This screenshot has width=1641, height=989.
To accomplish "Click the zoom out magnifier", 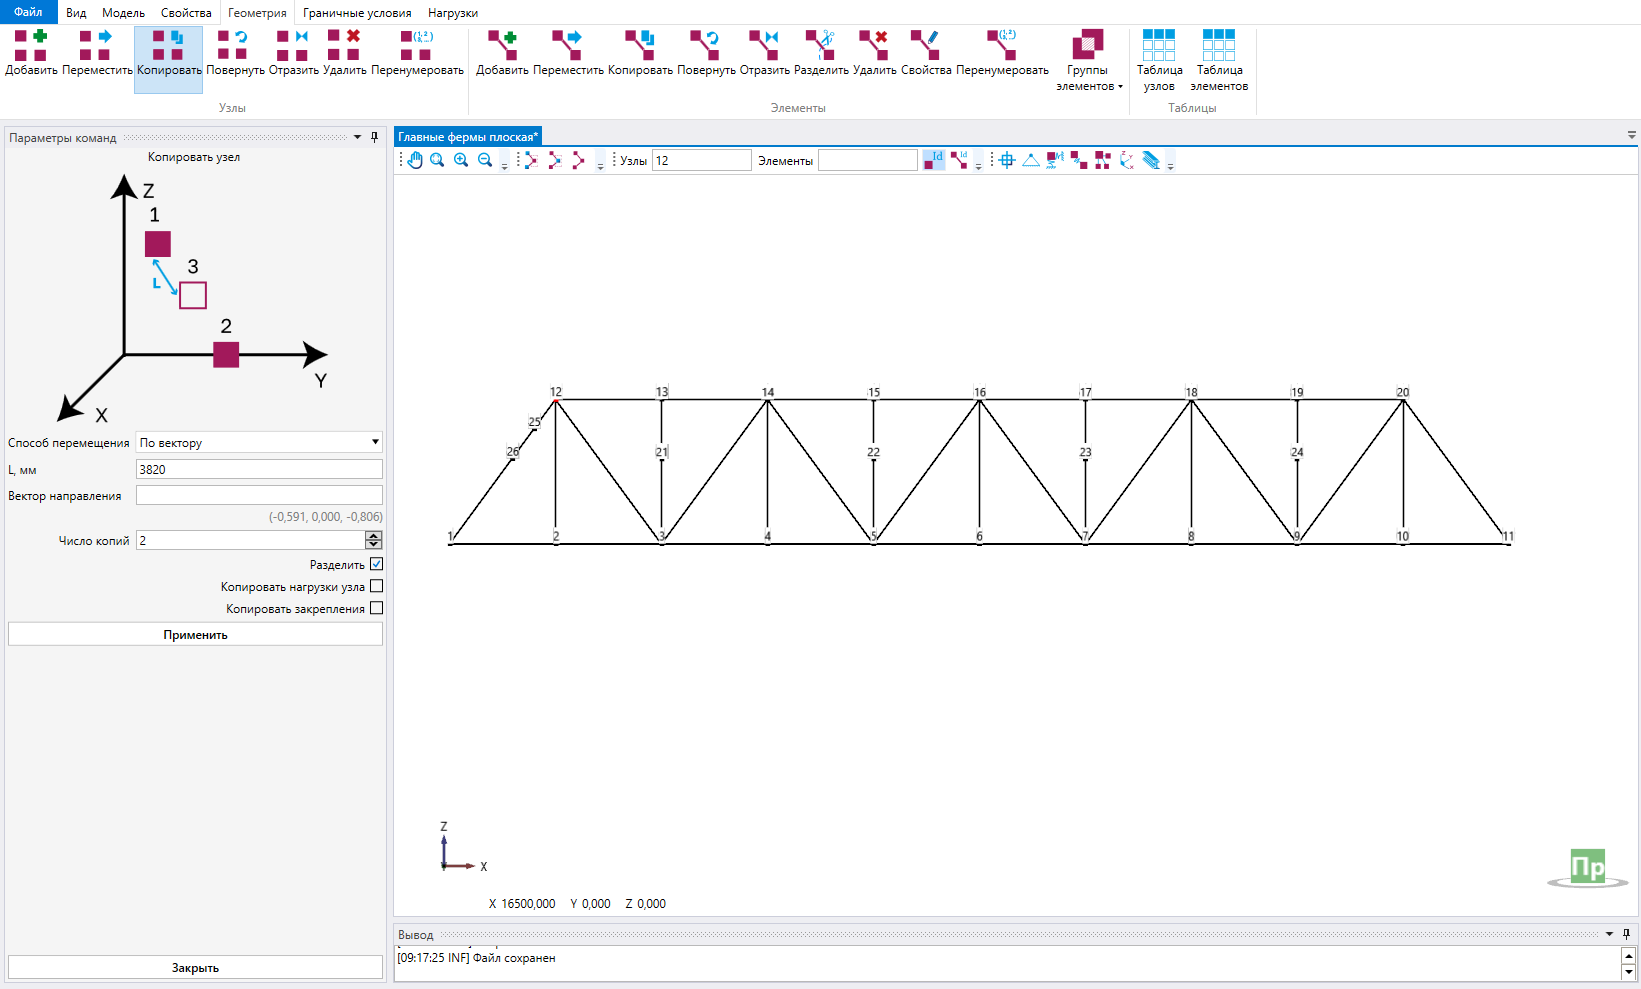I will point(485,160).
